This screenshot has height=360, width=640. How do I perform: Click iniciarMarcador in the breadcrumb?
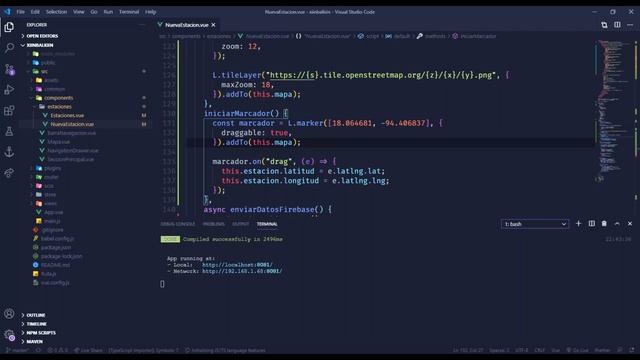click(478, 36)
